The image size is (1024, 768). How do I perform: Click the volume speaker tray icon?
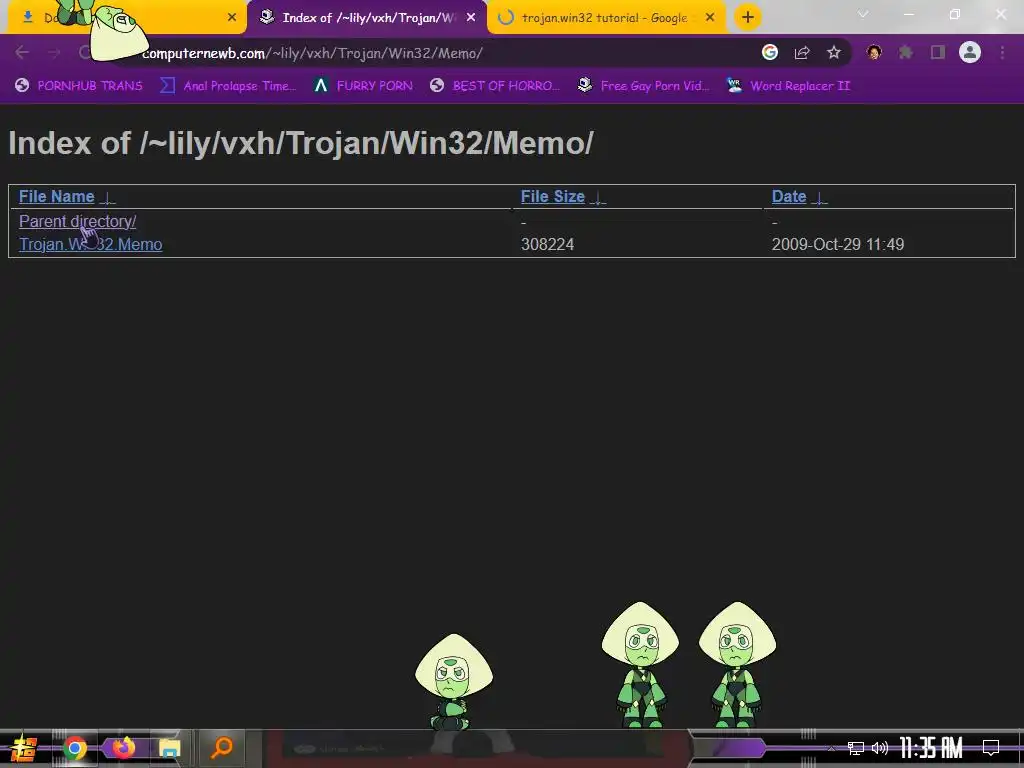coord(880,748)
